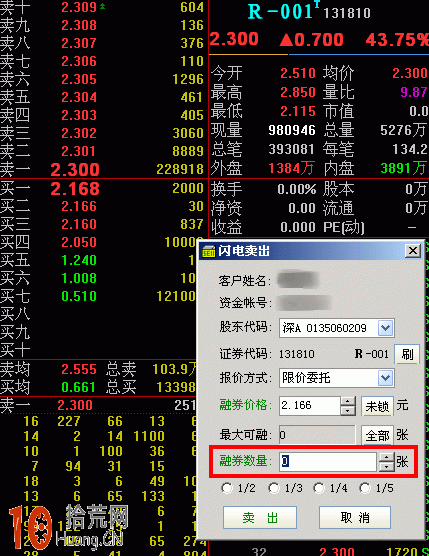Viewport: 429px width, 556px height.
Task: Focus the 融券数量 input field
Action: click(328, 462)
